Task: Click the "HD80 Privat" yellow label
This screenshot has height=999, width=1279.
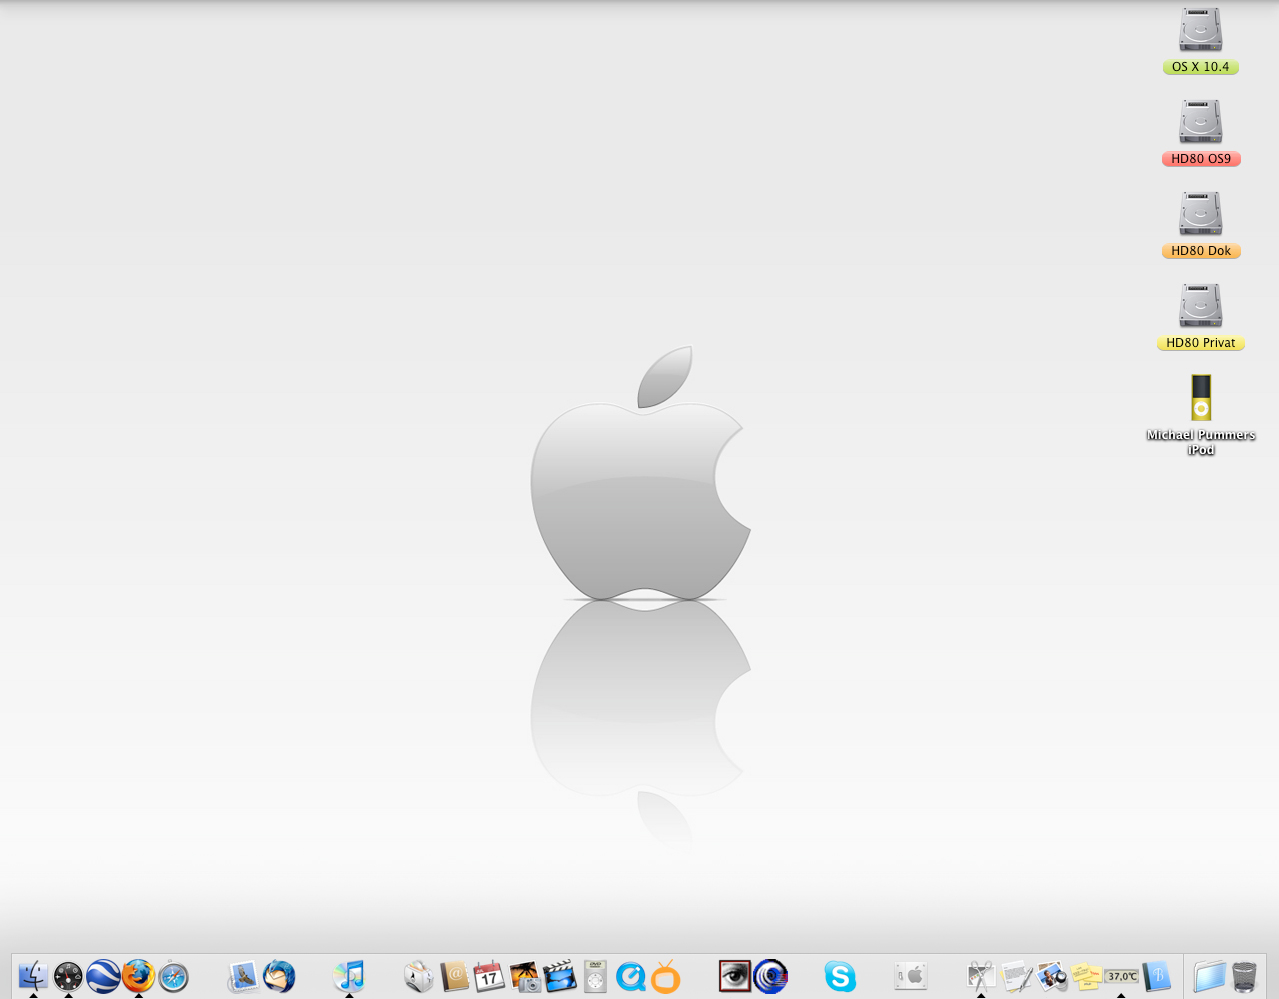Action: click(x=1201, y=343)
